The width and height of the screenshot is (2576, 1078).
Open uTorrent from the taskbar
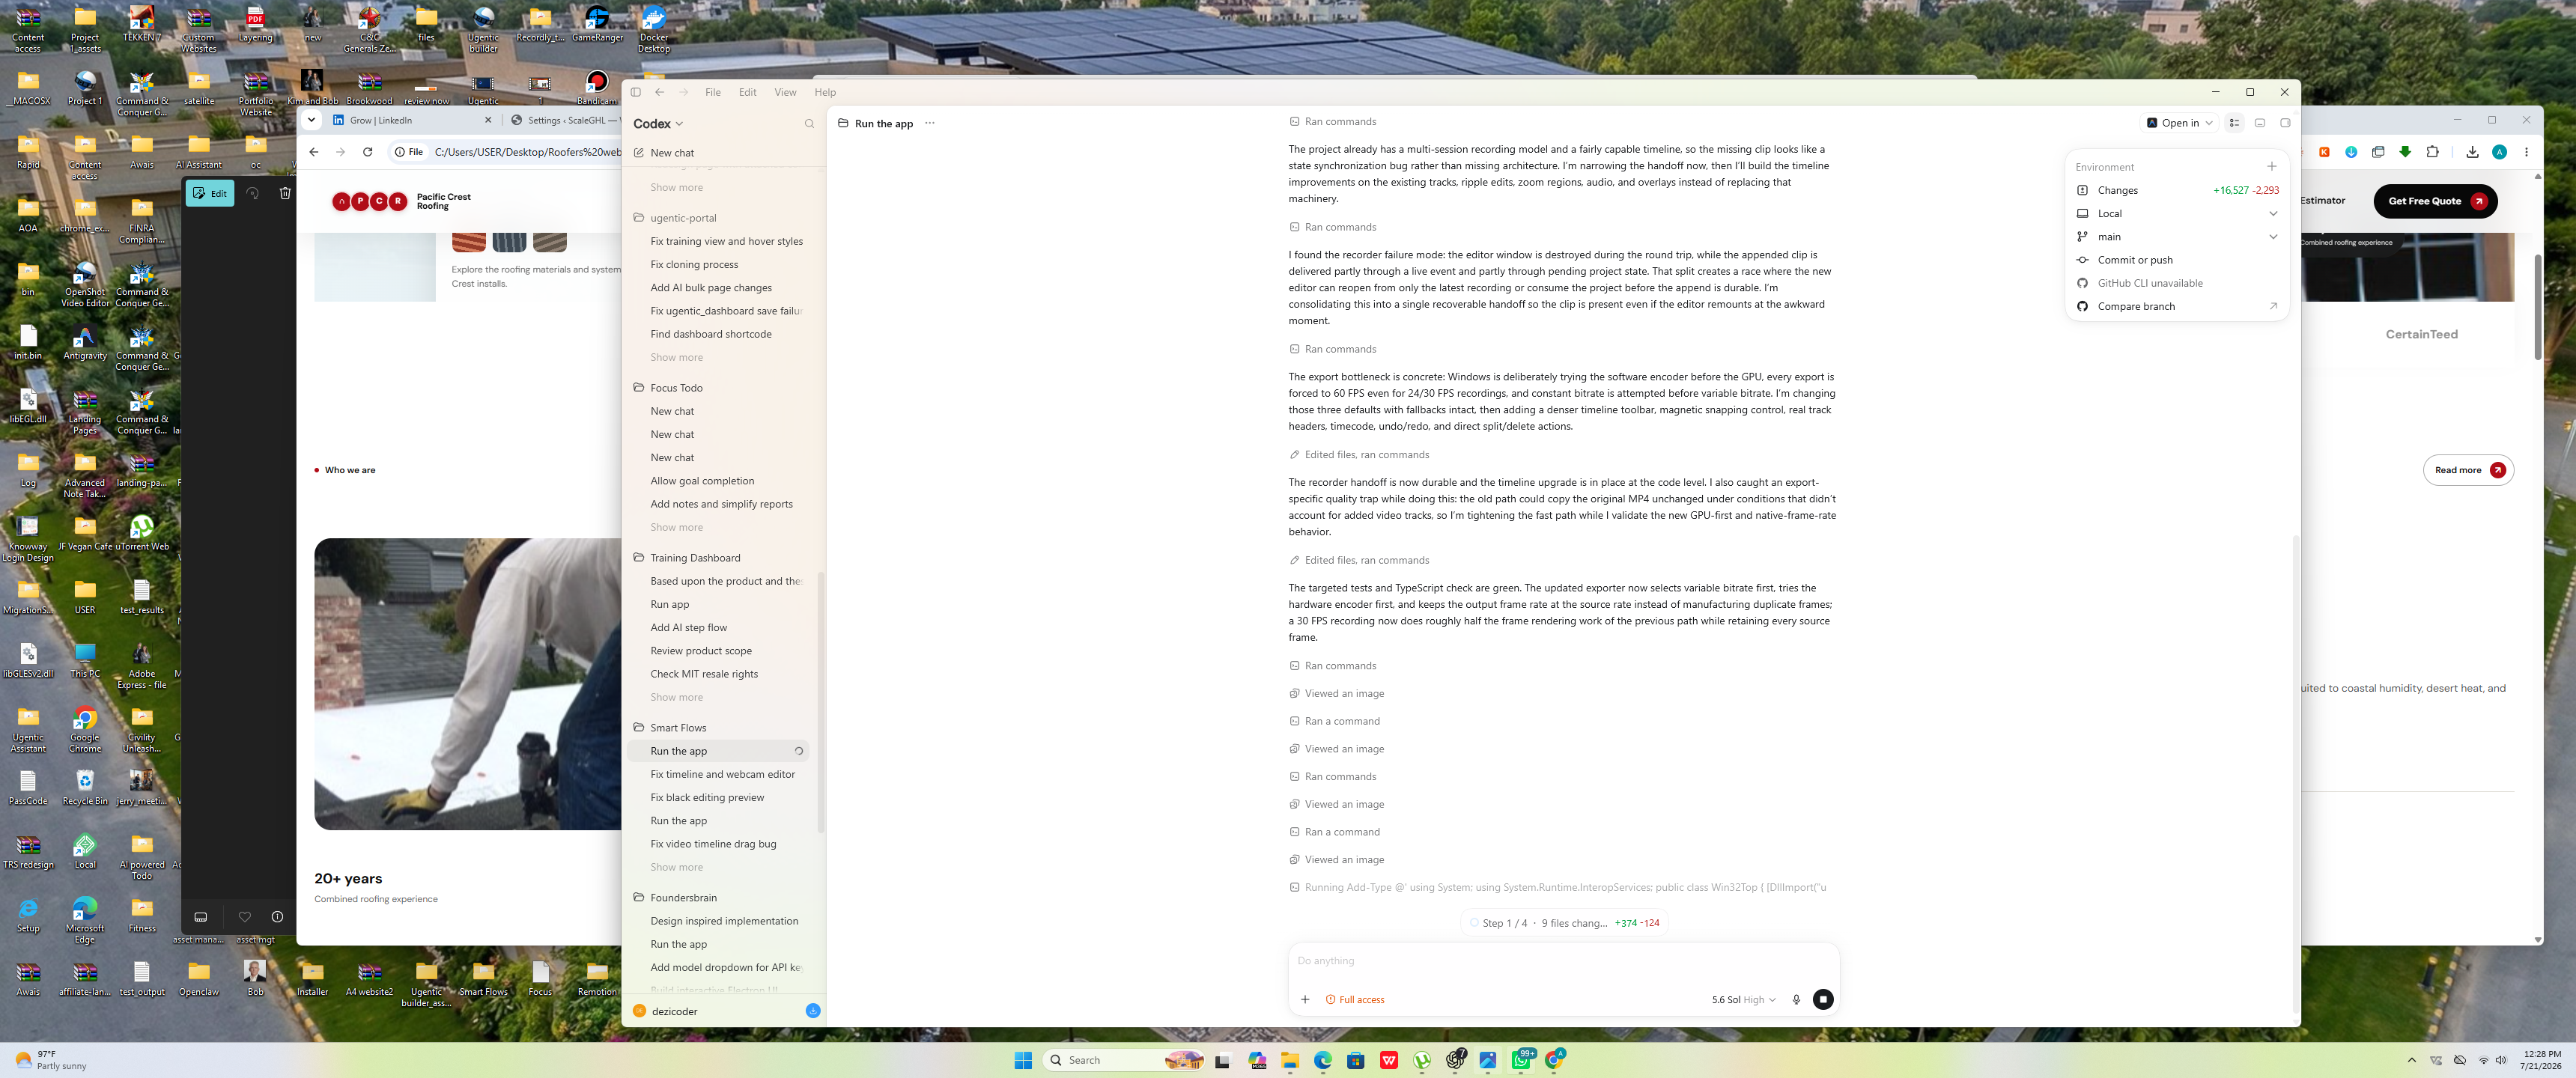1422,1060
